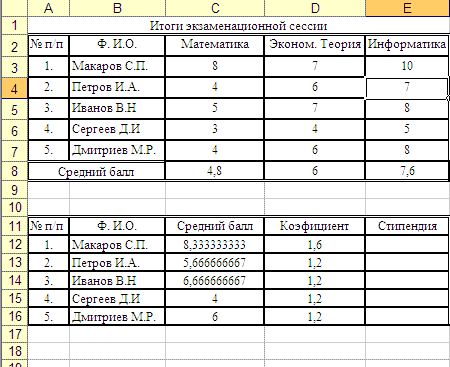Select column C header
Viewport: 450px width, 367px height.
click(215, 8)
